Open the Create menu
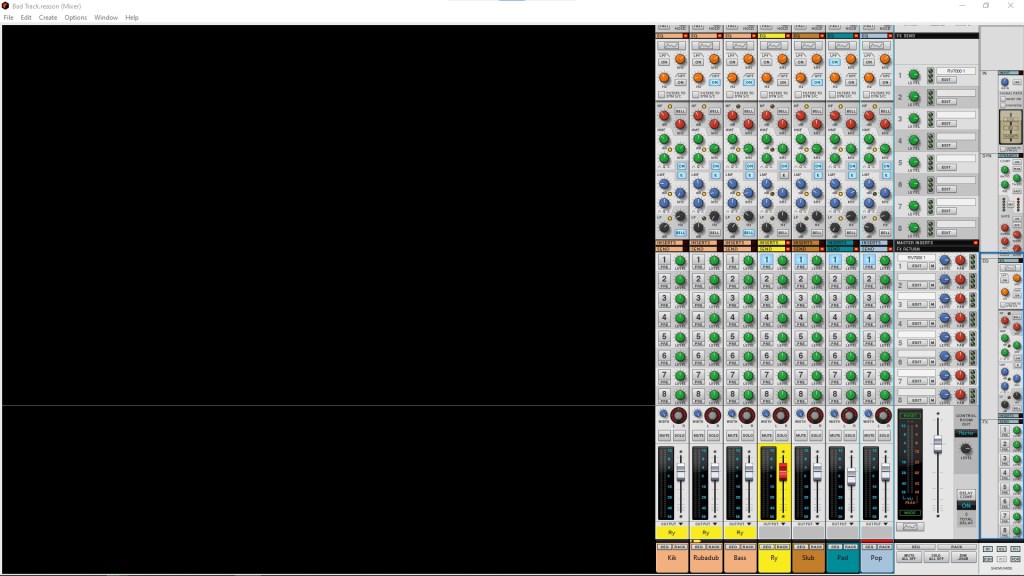Viewport: 1024px width, 576px height. [48, 17]
